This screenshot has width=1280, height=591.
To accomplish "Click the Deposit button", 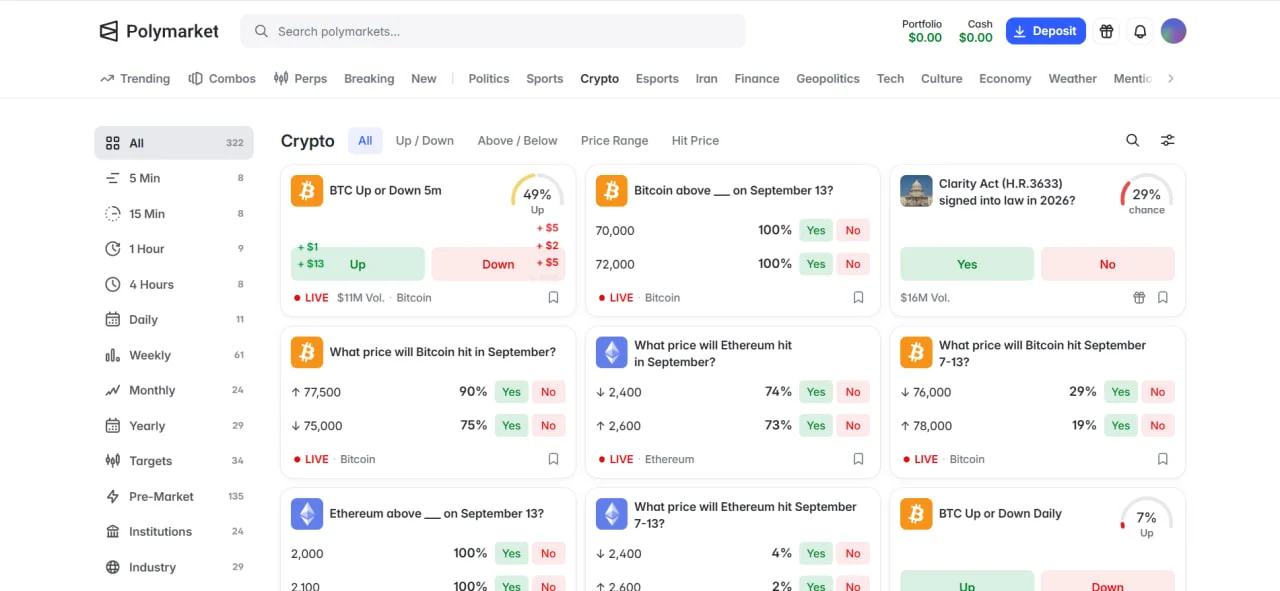I will (x=1046, y=31).
